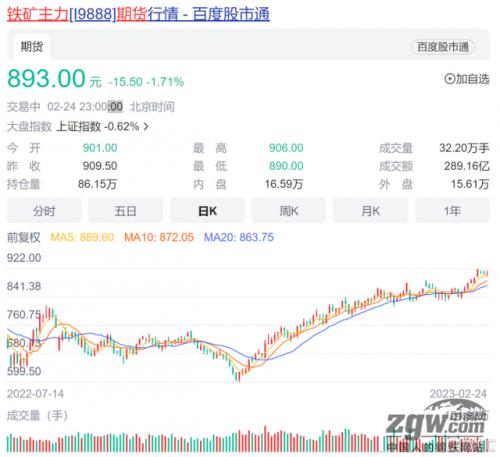This screenshot has width=500, height=457.
Task: Click the MA20: 863.75 indicator
Action: (239, 237)
